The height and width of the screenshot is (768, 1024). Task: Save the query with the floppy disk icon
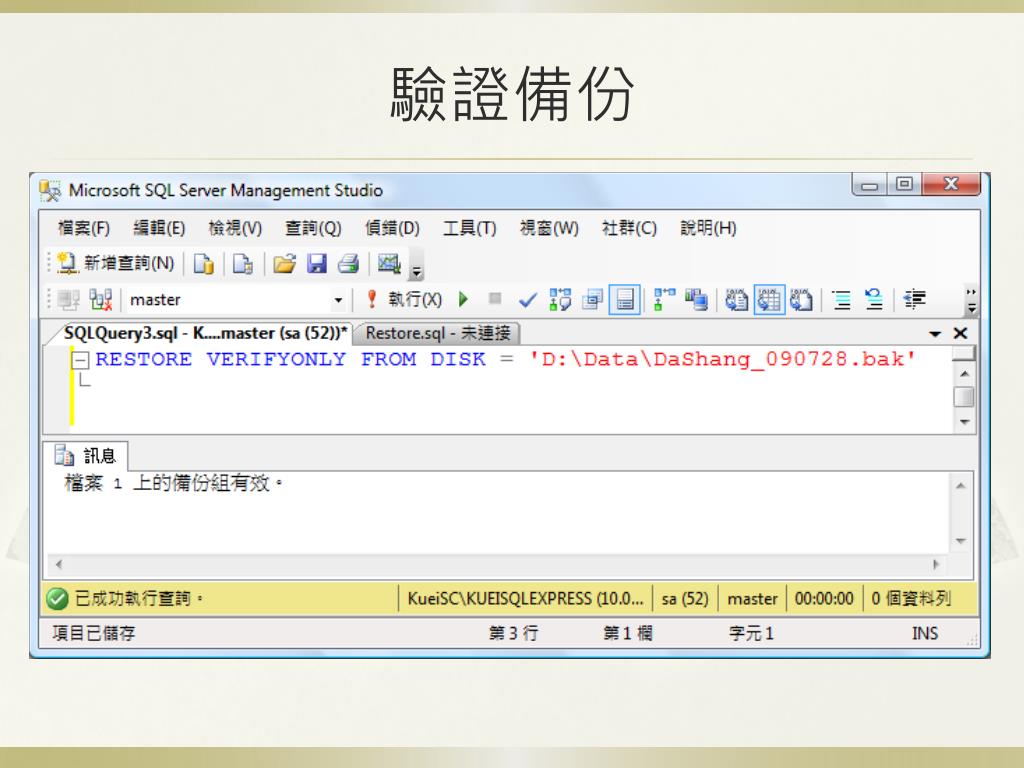tap(317, 264)
